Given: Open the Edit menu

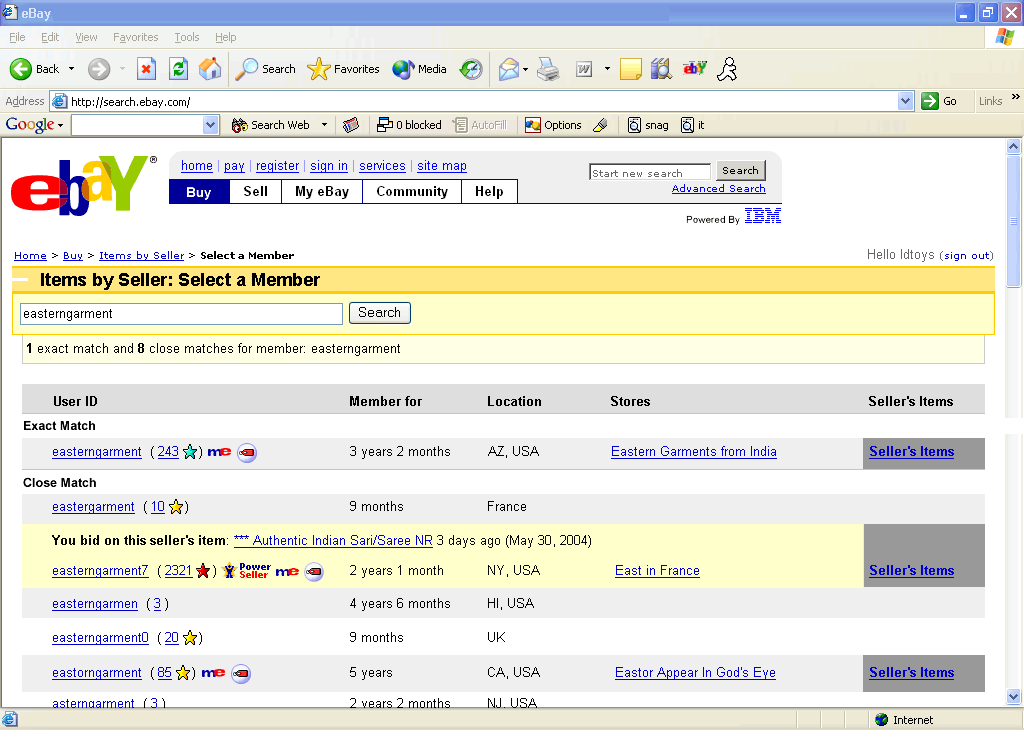Looking at the screenshot, I should point(50,37).
